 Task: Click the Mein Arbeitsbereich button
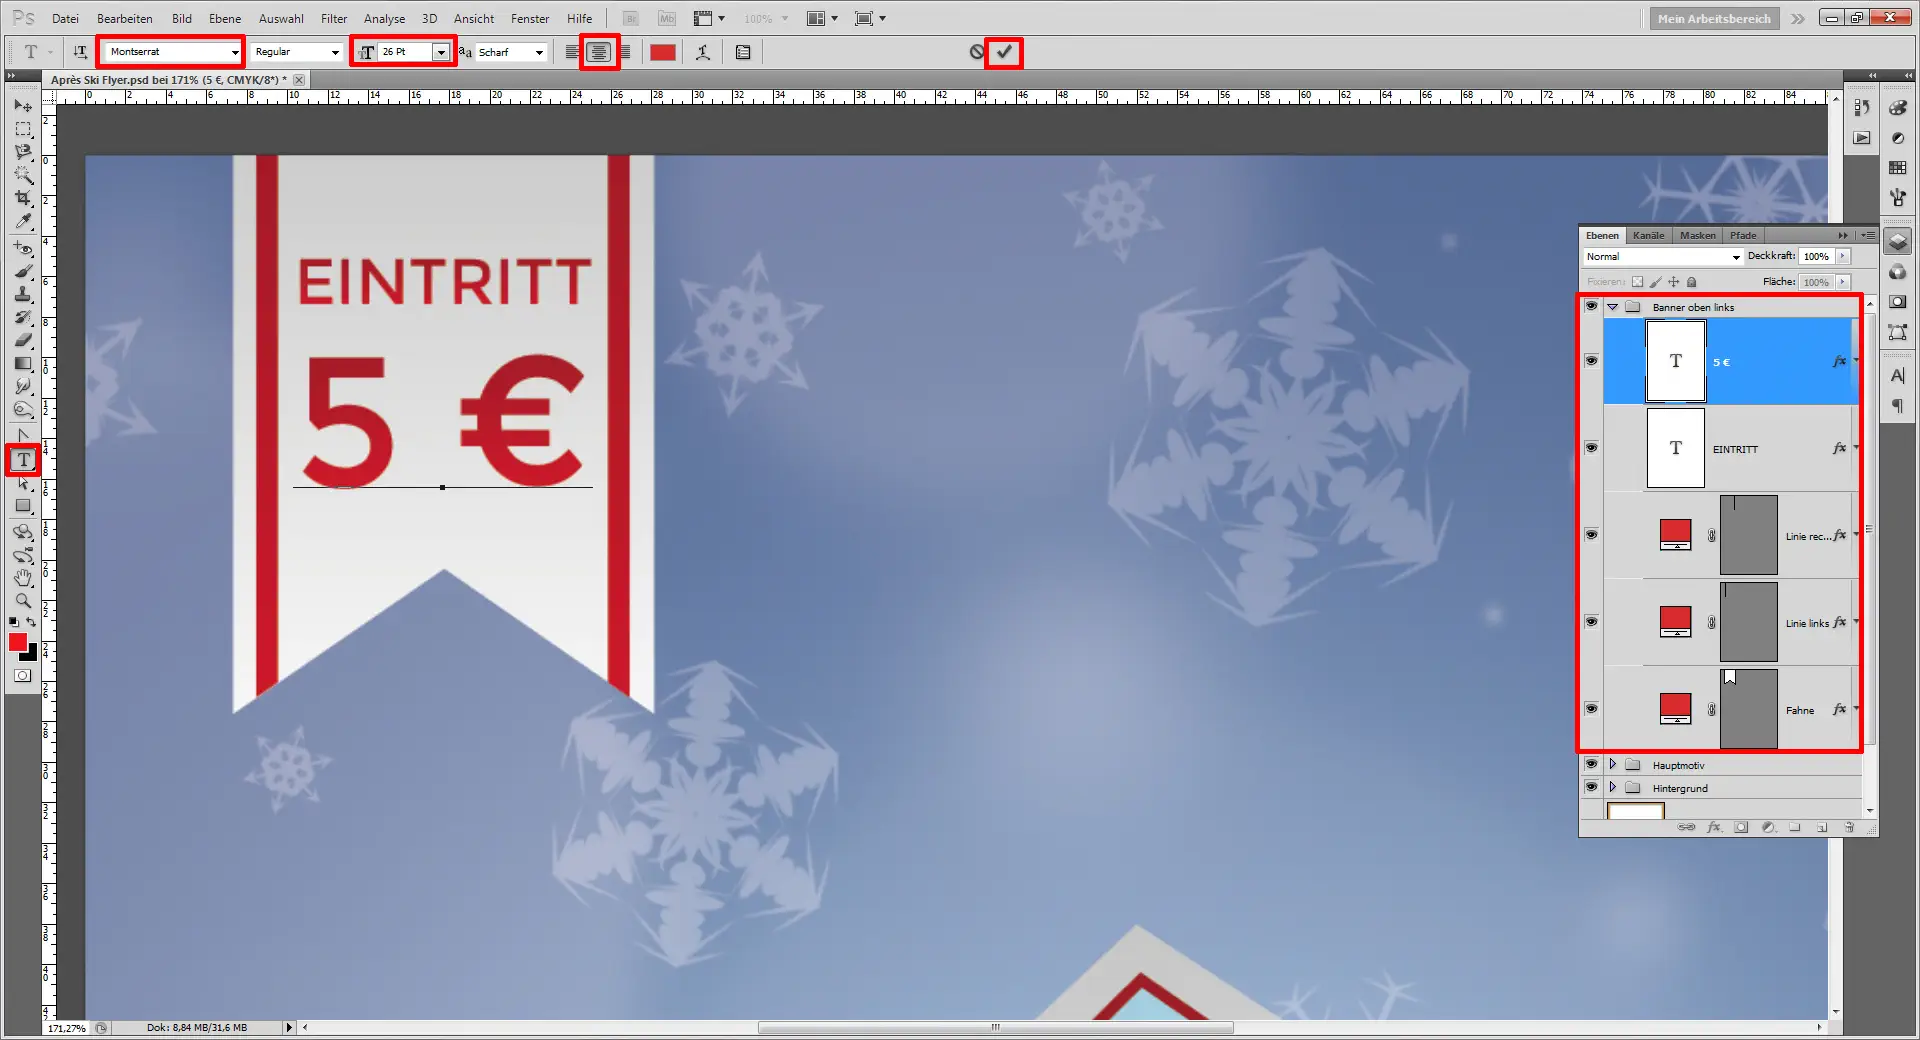coord(1713,18)
